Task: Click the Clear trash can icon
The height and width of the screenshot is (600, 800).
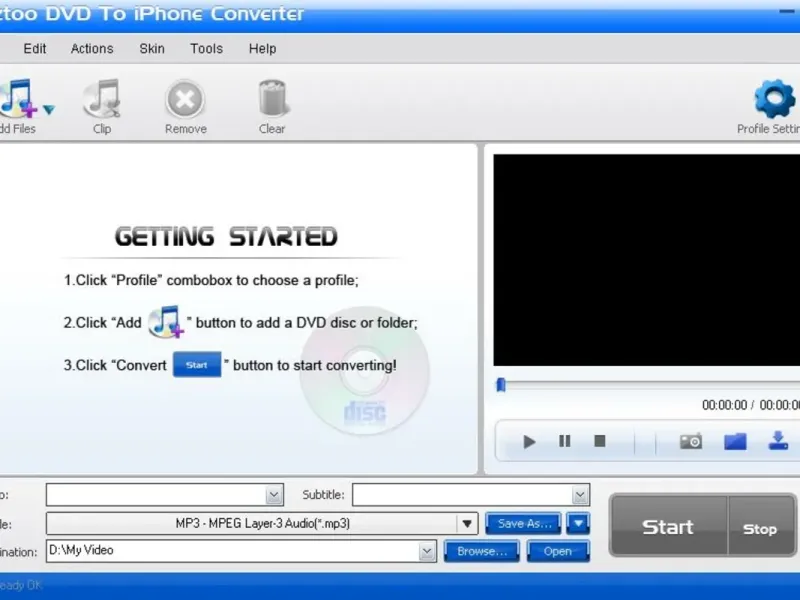Action: tap(273, 98)
